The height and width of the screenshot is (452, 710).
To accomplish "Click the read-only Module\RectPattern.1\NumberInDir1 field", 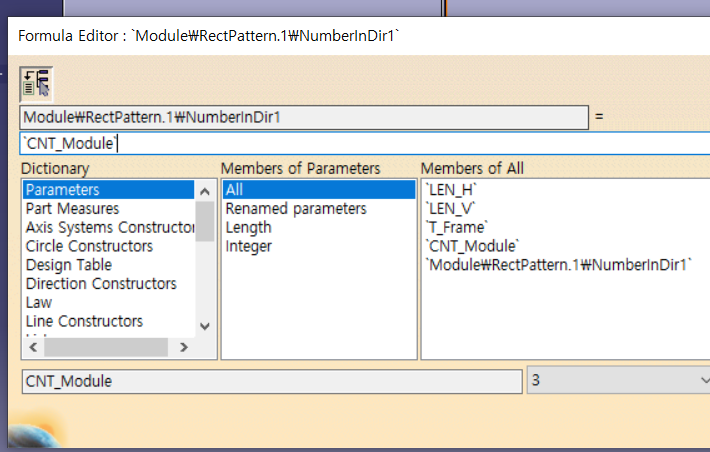I will pos(304,117).
